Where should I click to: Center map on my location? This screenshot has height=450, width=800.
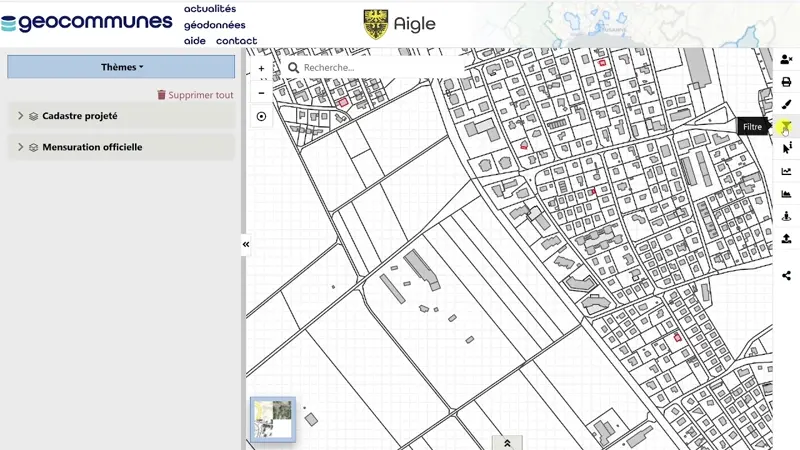pos(261,116)
